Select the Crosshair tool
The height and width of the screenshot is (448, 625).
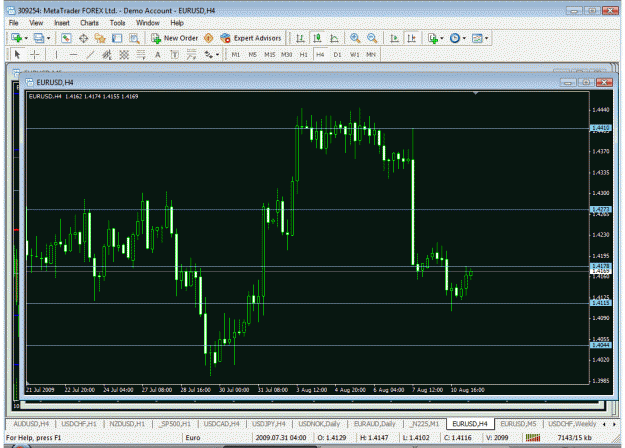pos(35,55)
